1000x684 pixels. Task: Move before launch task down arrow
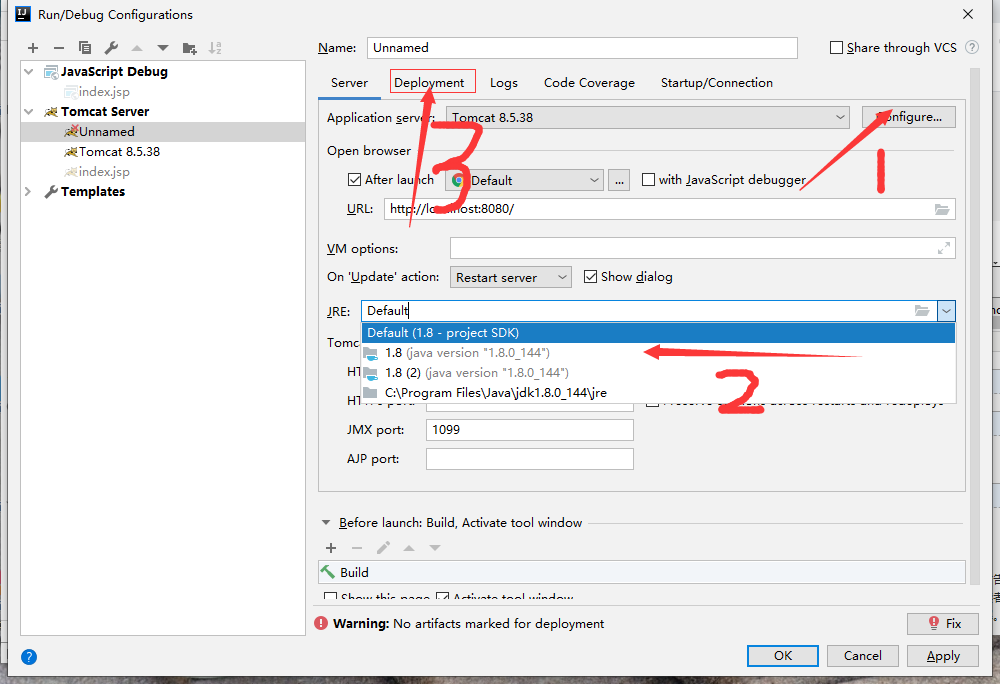[x=435, y=548]
